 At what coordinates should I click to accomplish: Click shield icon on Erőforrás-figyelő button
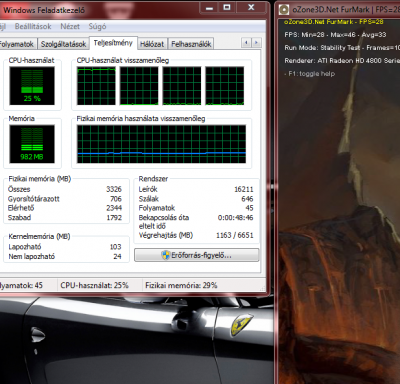tap(166, 255)
